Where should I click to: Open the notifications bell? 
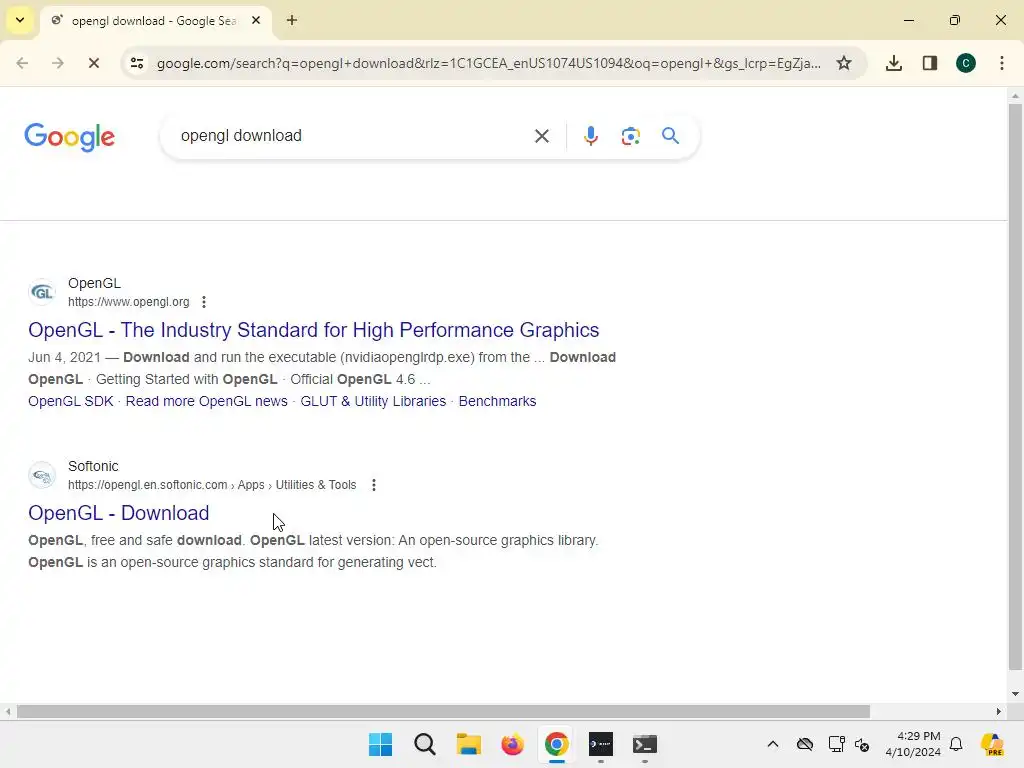coord(956,744)
